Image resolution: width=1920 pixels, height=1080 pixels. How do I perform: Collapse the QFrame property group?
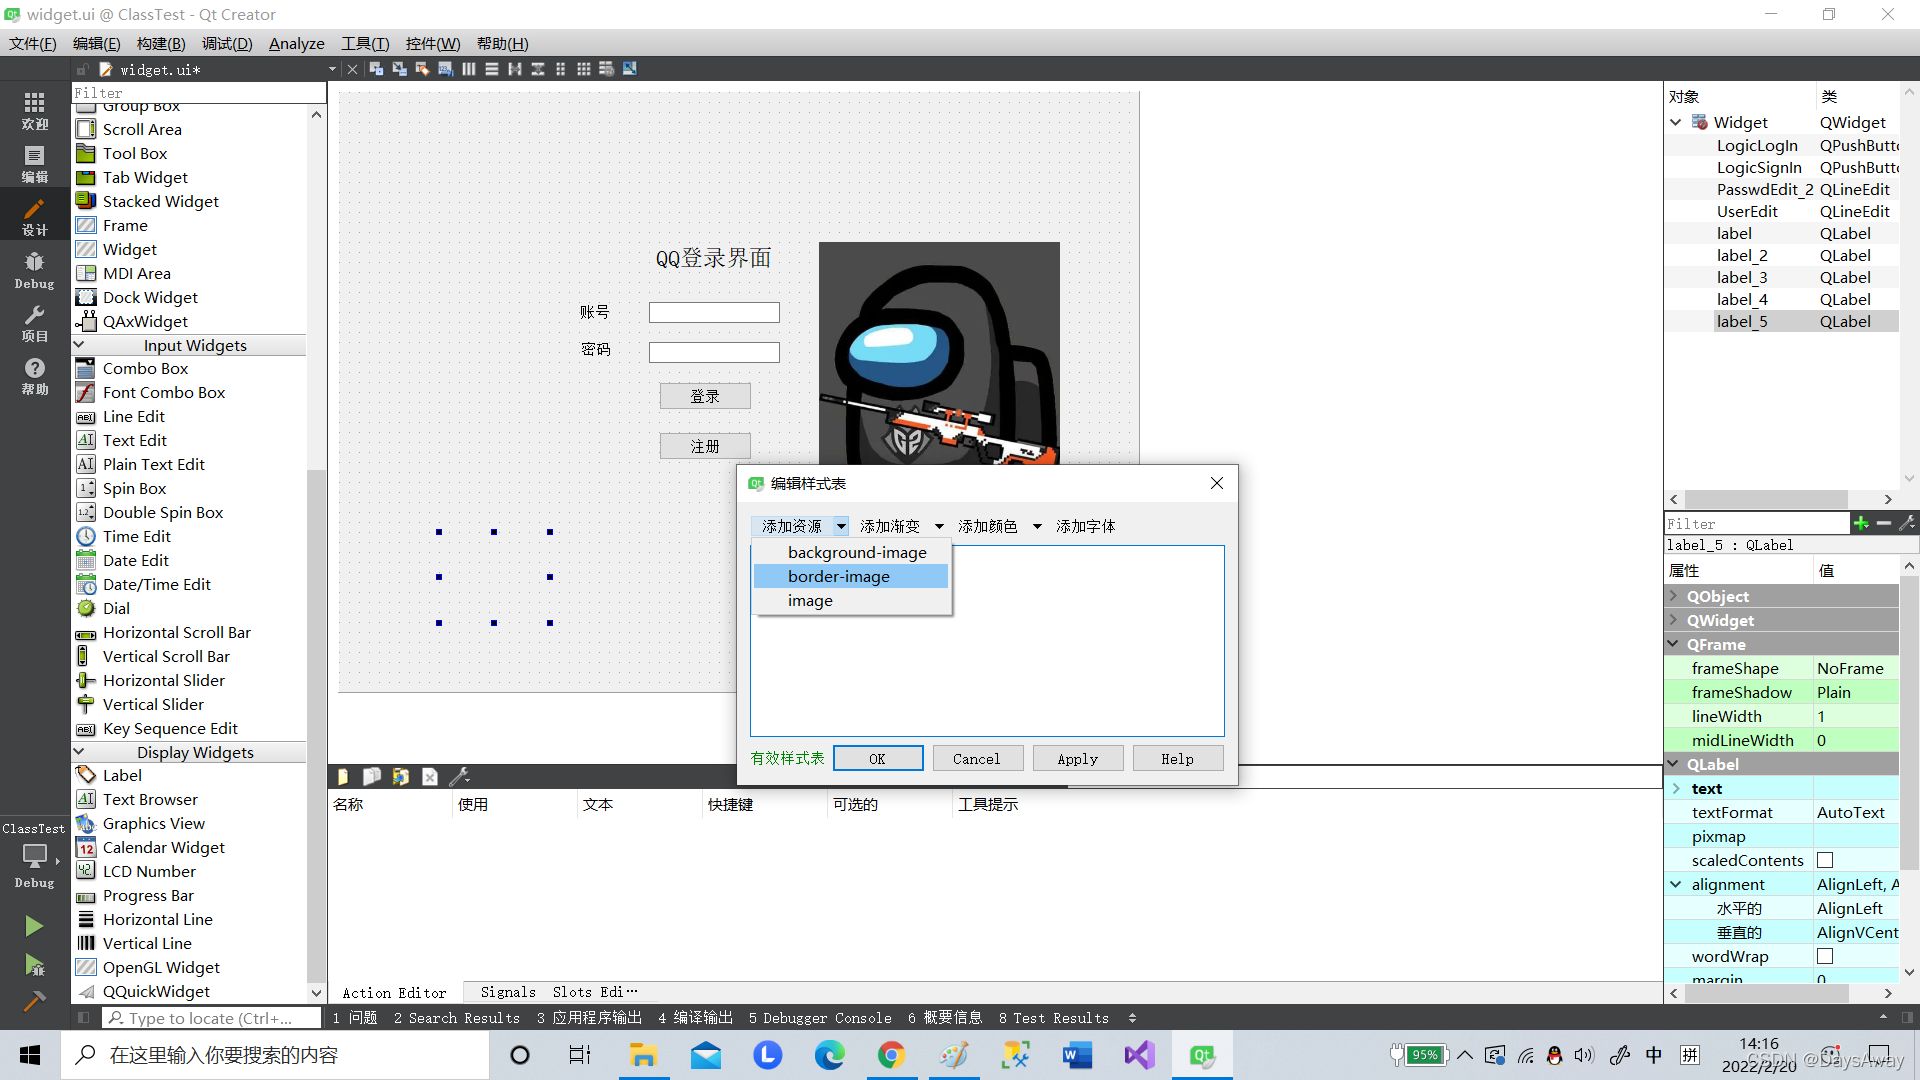(x=1674, y=644)
